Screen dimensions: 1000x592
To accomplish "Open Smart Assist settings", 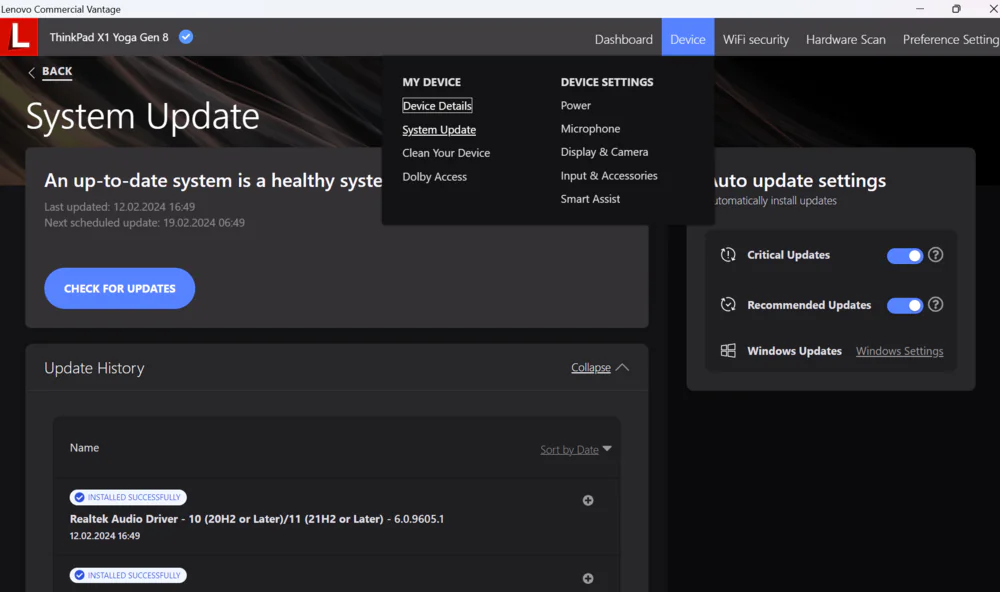I will 590,199.
